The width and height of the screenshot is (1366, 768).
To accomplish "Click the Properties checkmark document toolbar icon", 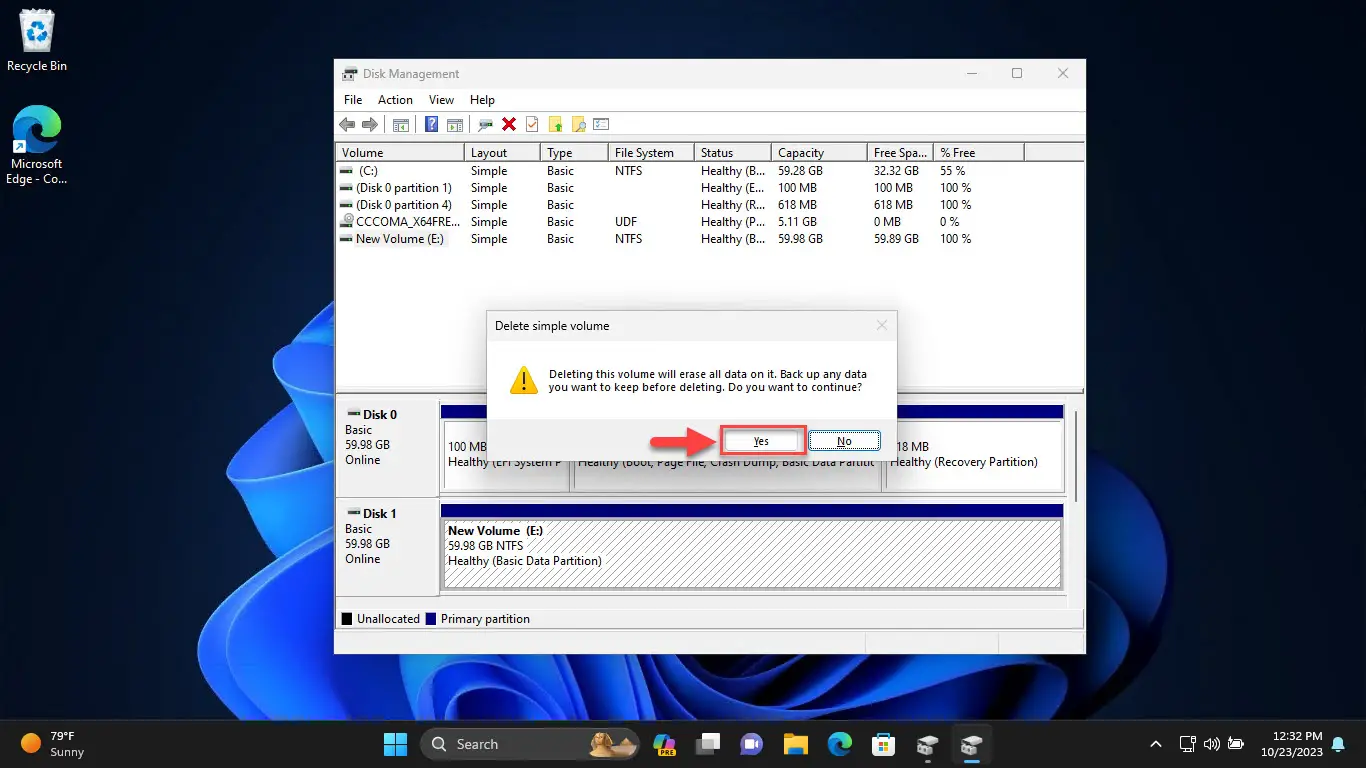I will [532, 125].
